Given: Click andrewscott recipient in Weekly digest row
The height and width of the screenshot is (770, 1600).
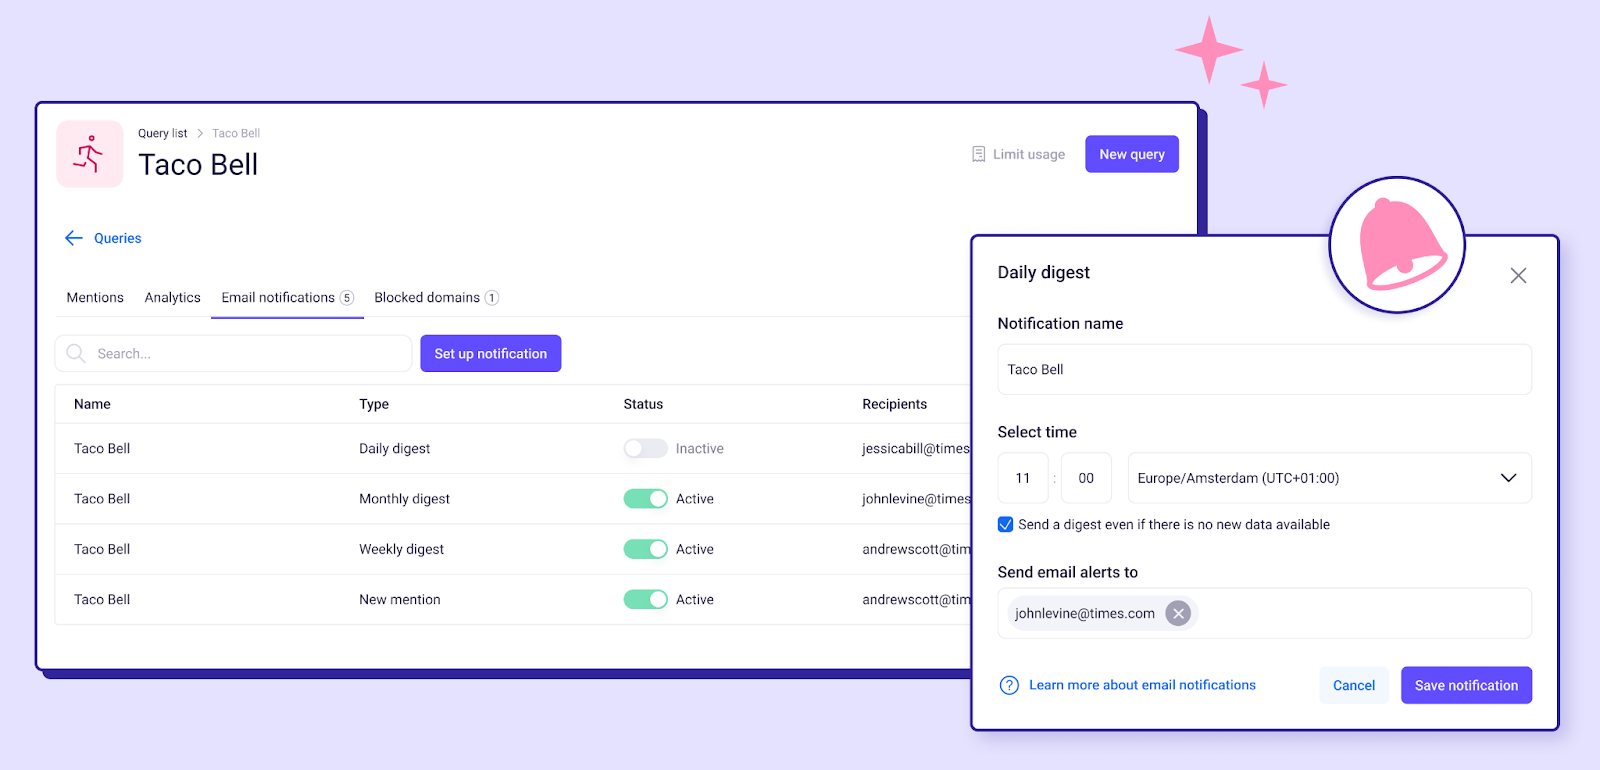Looking at the screenshot, I should (x=916, y=549).
